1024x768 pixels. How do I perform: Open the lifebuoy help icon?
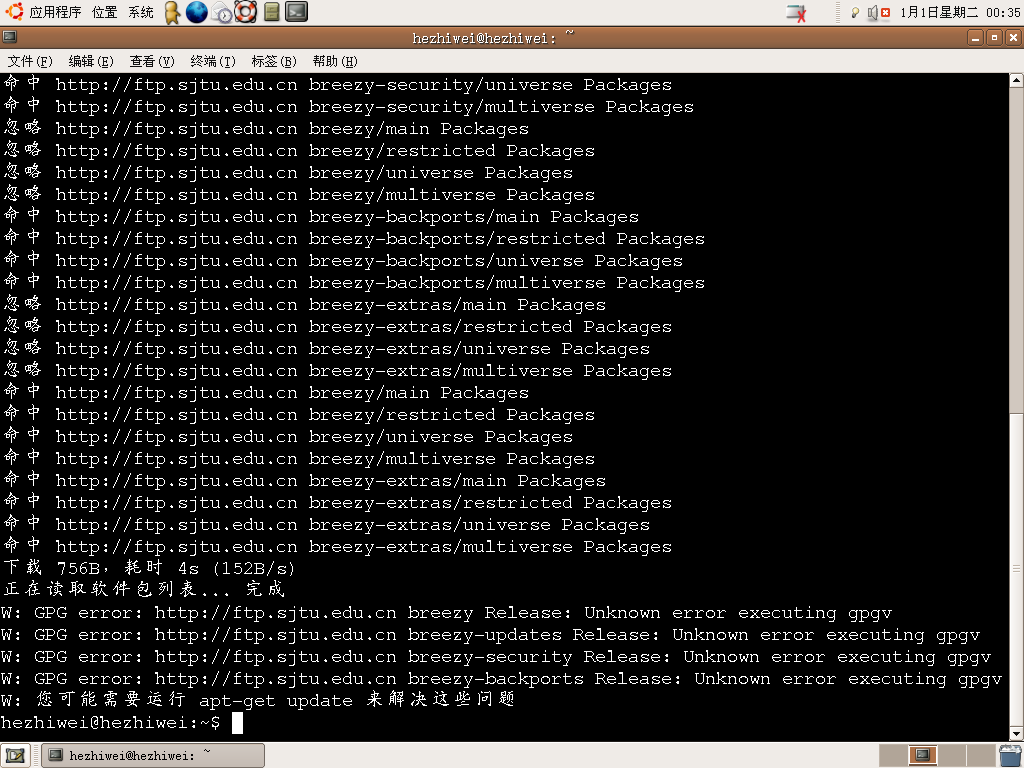(246, 12)
